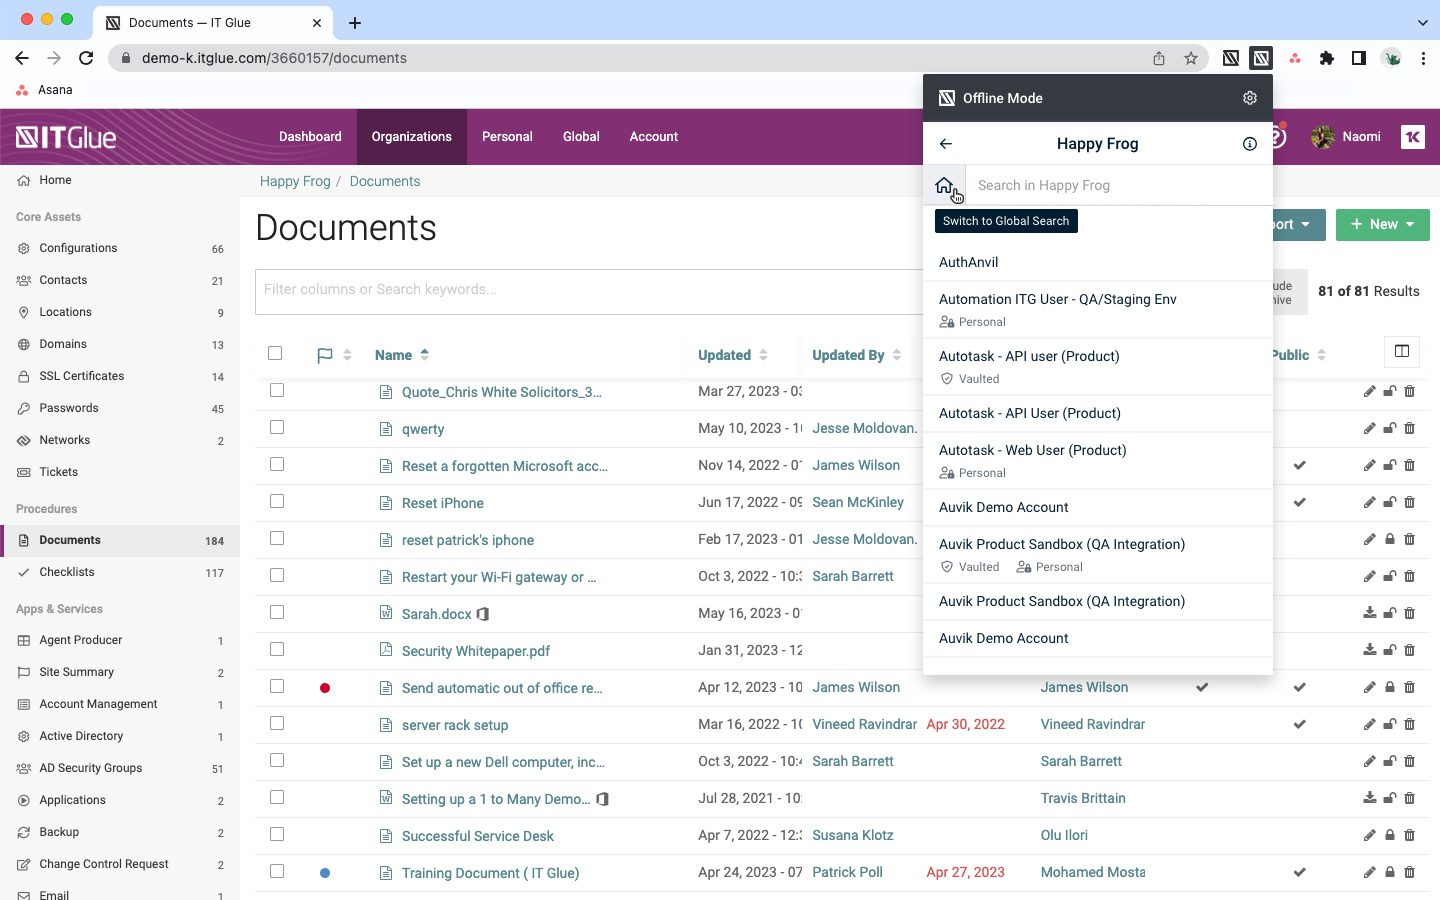
Task: Go to the Dashboard tab
Action: pyautogui.click(x=310, y=137)
